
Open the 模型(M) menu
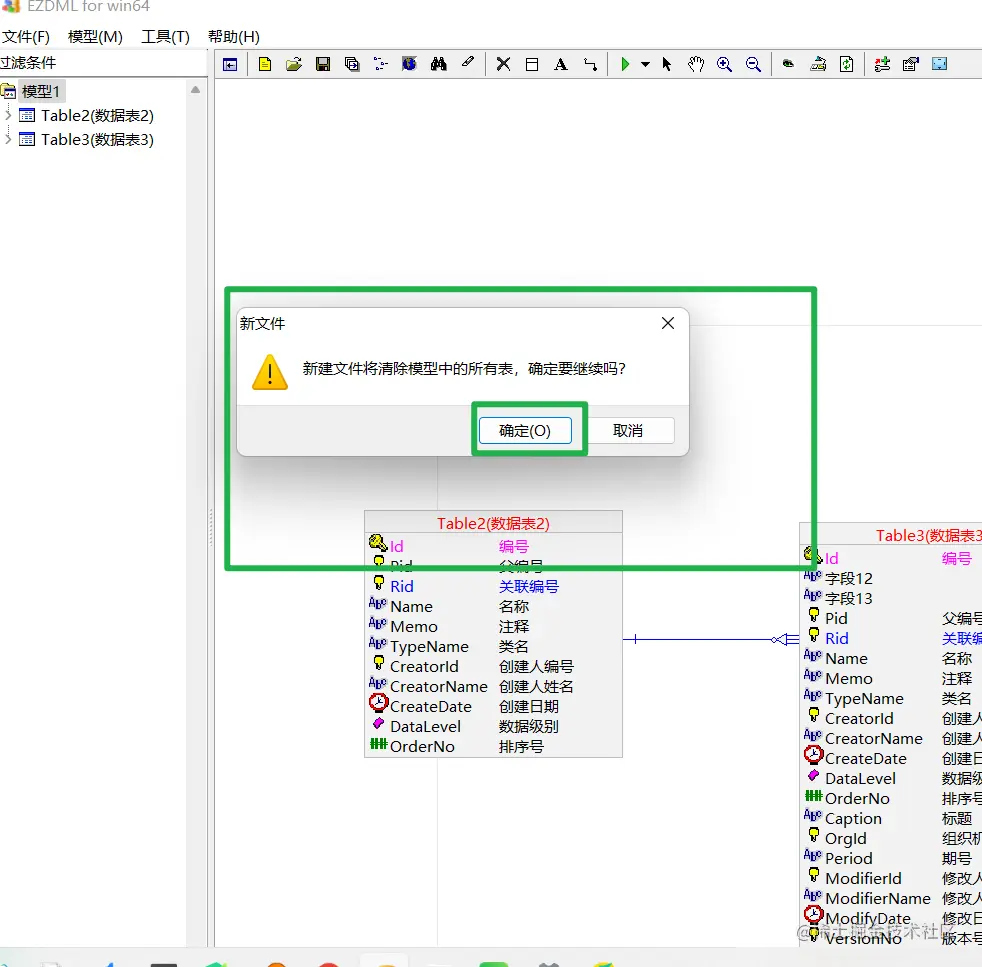click(x=95, y=37)
